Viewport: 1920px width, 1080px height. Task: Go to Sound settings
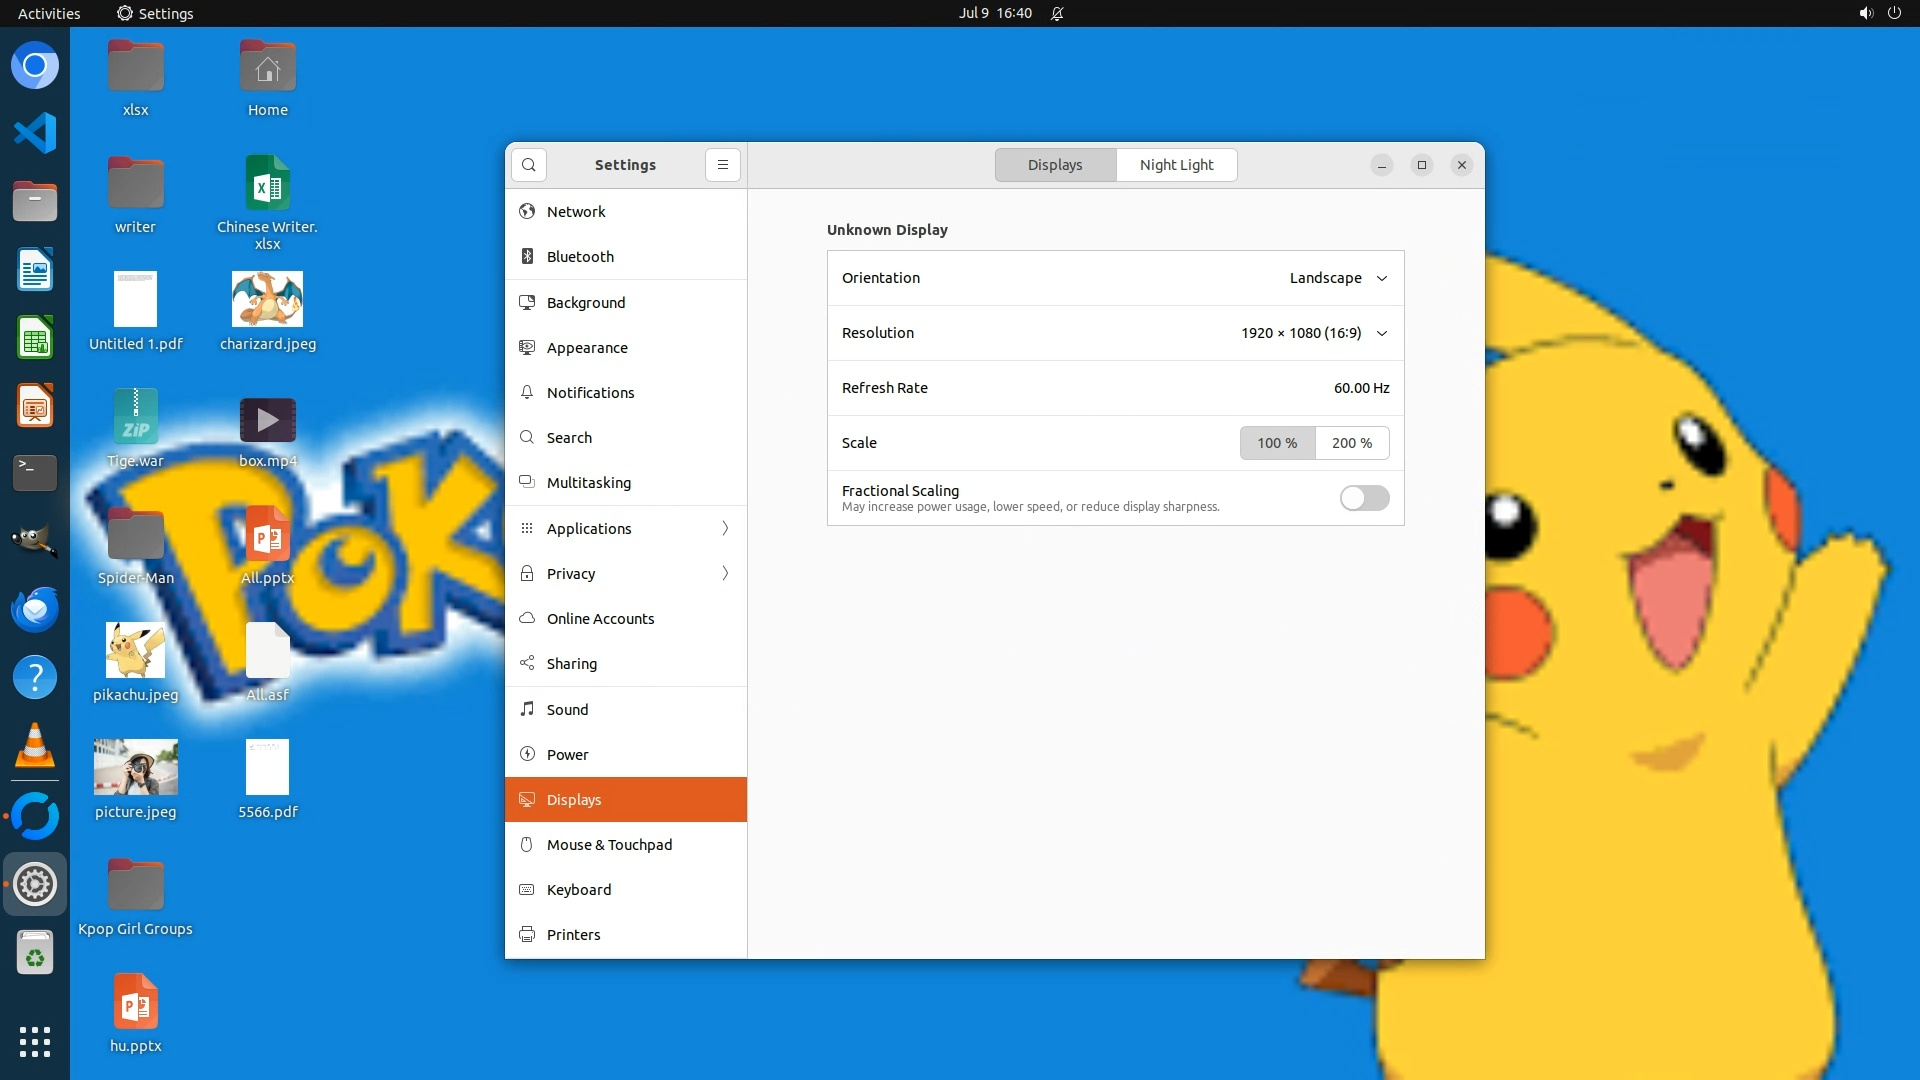tap(567, 710)
